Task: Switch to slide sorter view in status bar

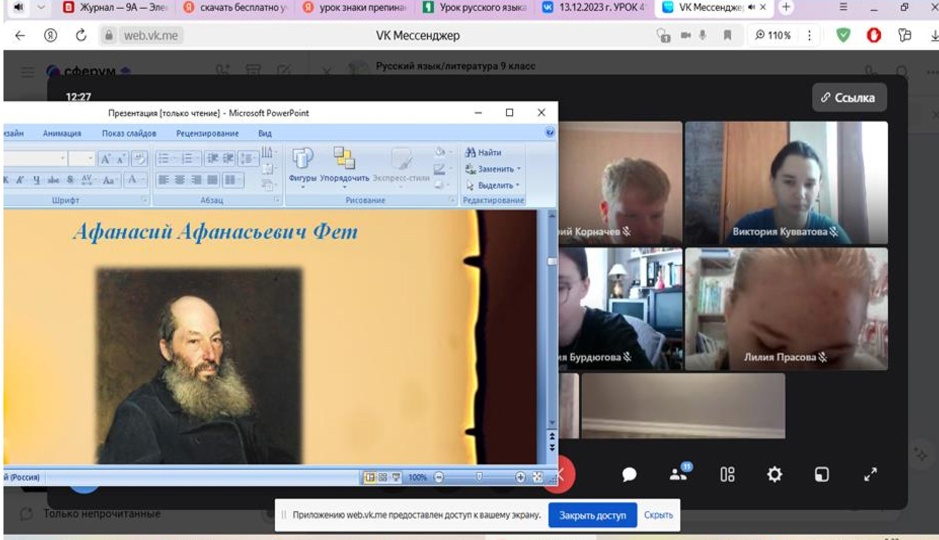Action: point(383,477)
